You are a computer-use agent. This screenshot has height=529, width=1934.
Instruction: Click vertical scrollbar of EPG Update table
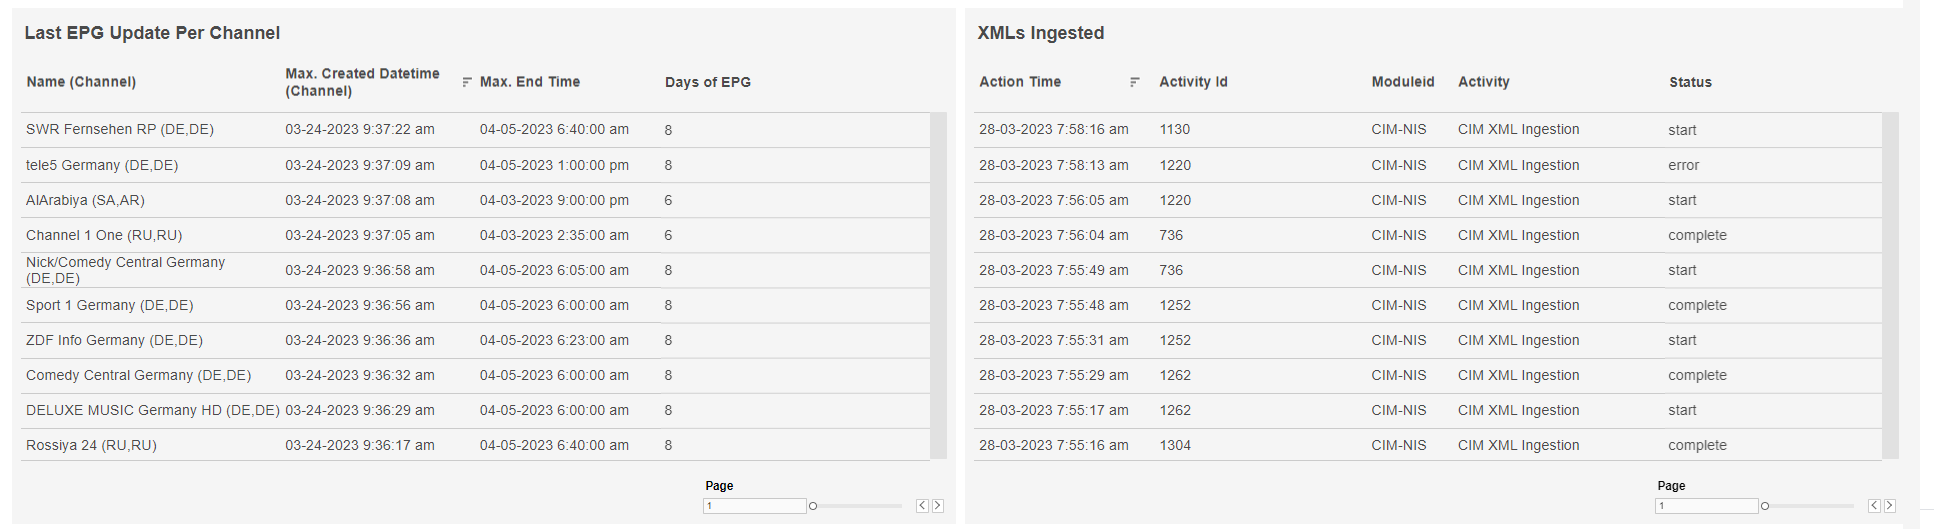click(938, 285)
